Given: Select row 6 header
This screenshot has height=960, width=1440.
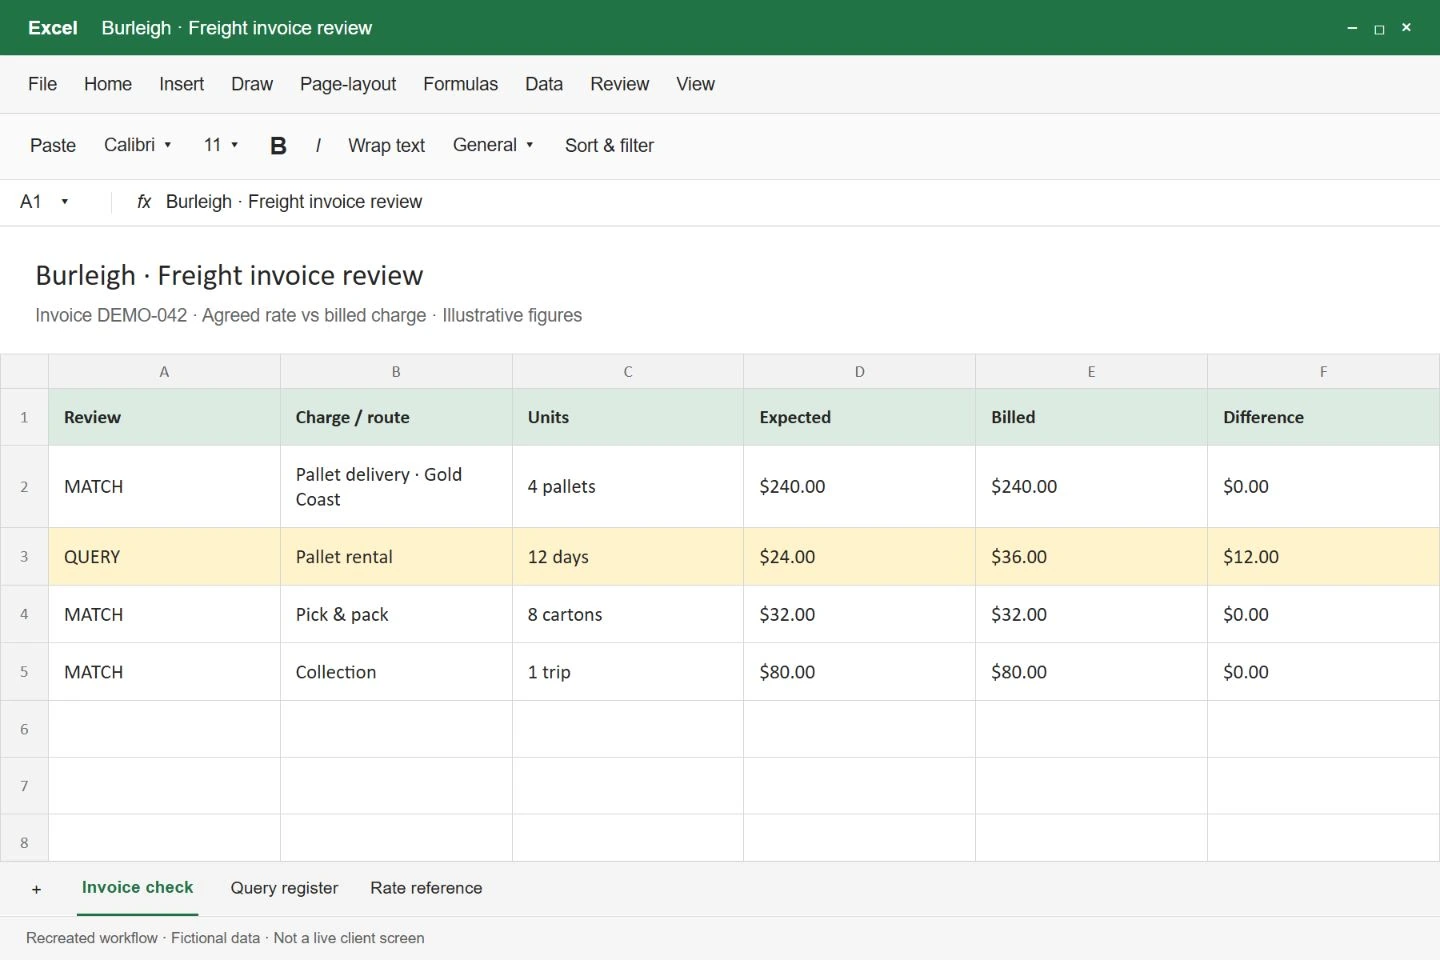Looking at the screenshot, I should tap(24, 729).
